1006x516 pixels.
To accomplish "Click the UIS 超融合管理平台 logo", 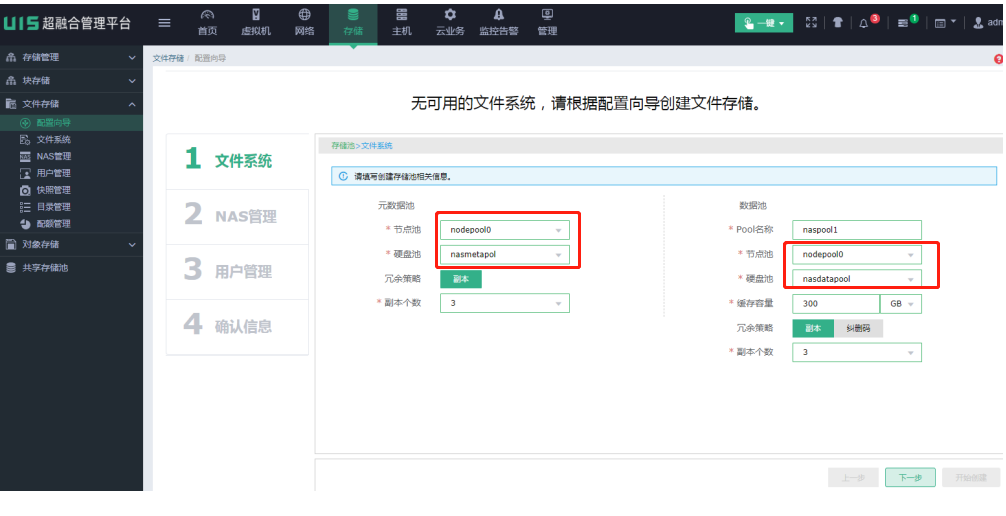I will [x=67, y=23].
